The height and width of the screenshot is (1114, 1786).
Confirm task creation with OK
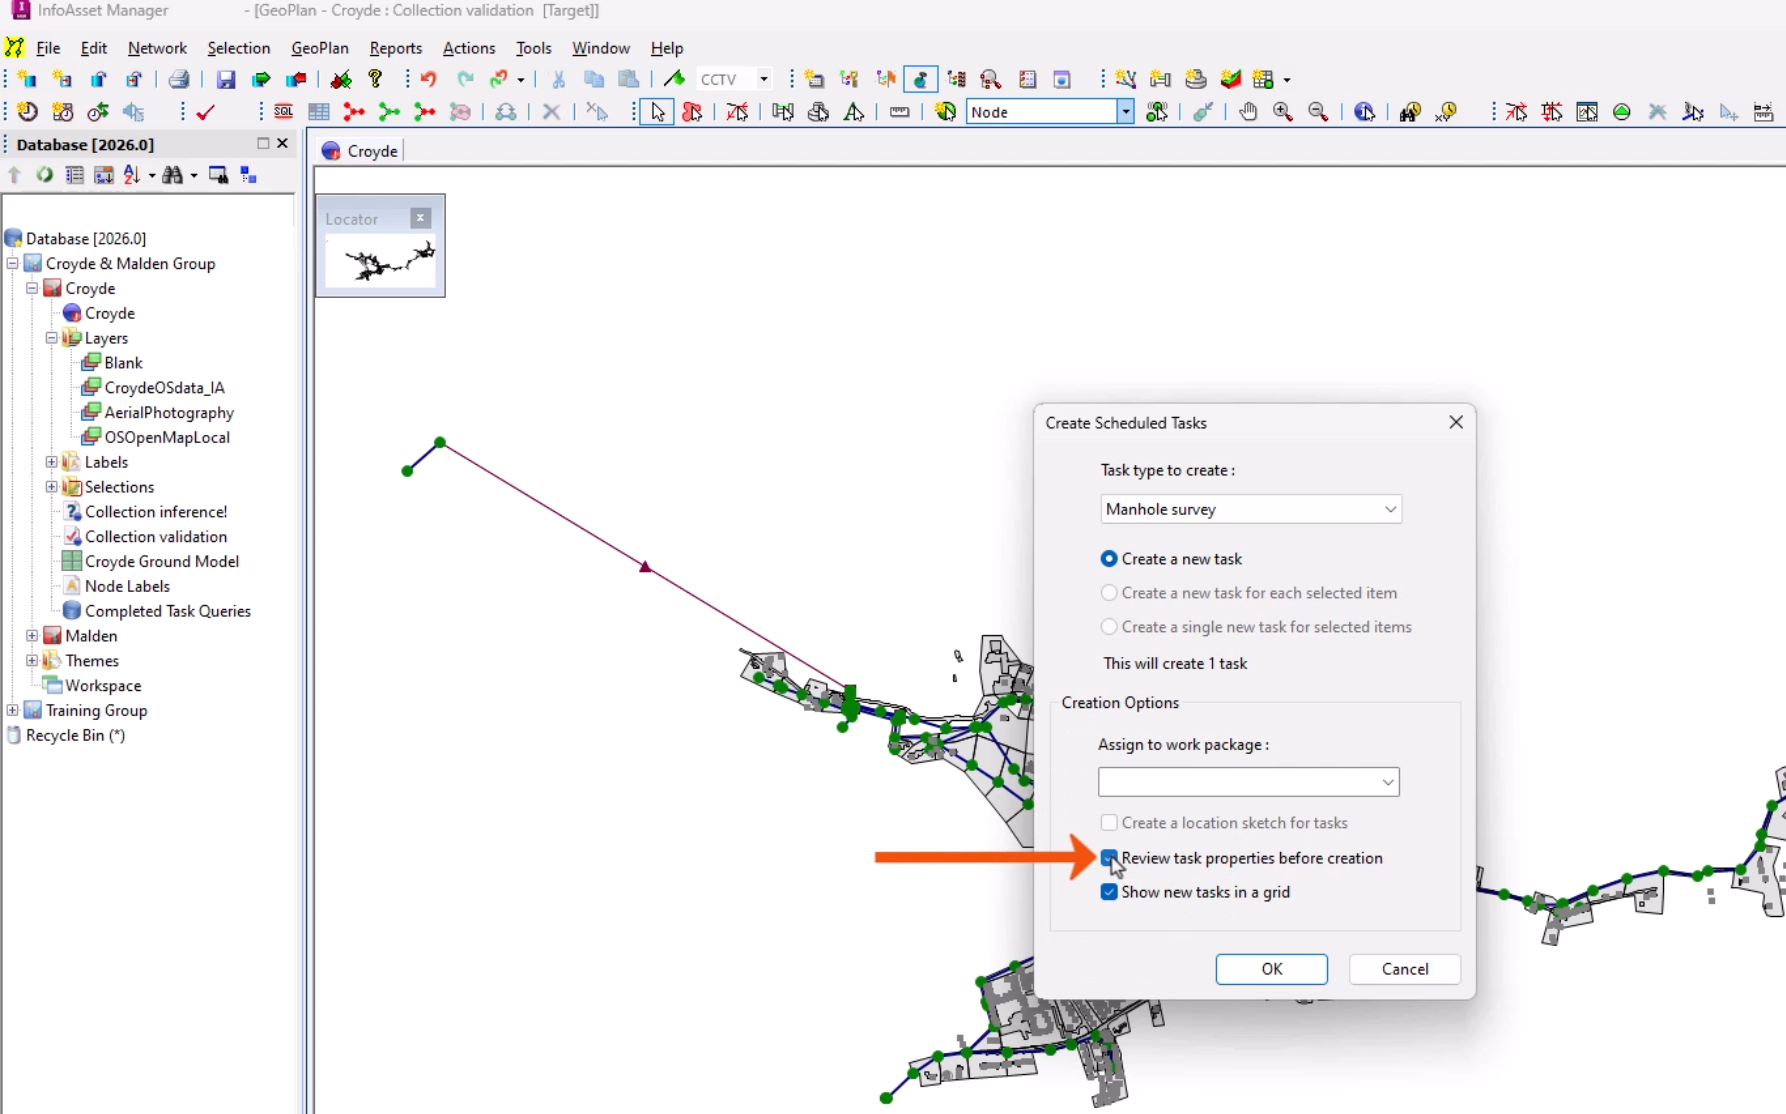click(1271, 969)
